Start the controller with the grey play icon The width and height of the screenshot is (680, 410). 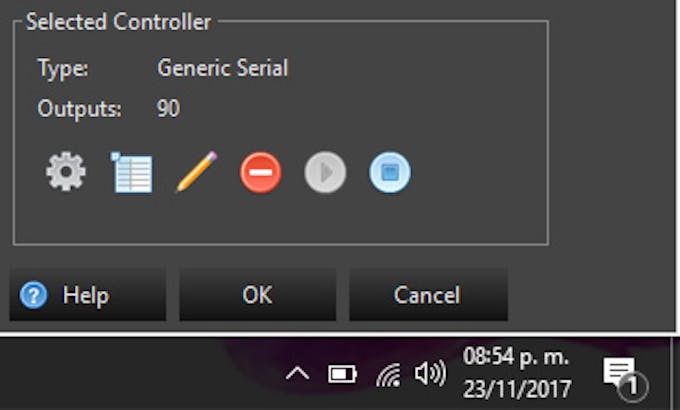coord(325,172)
